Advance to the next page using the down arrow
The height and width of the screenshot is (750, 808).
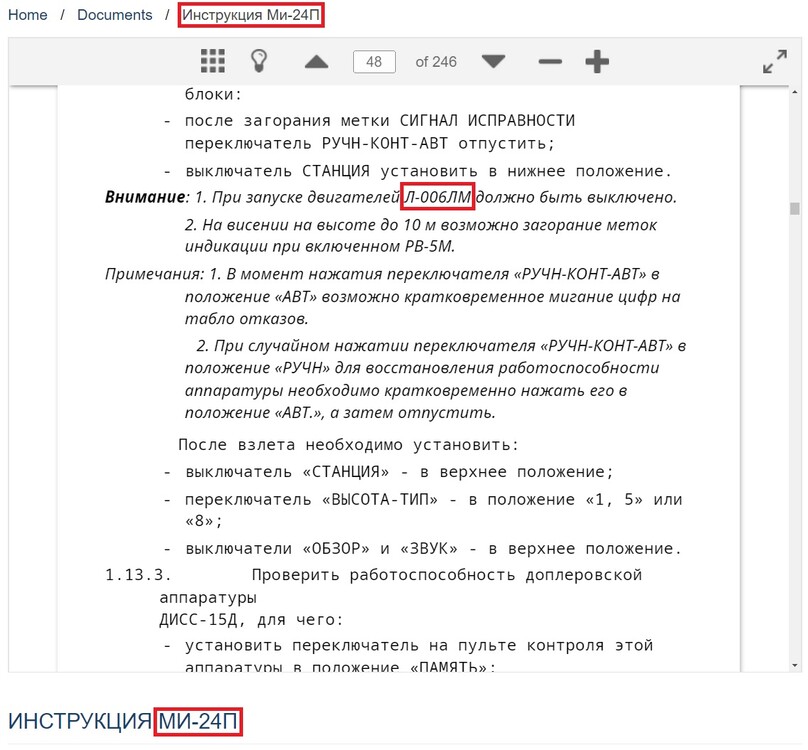click(492, 61)
